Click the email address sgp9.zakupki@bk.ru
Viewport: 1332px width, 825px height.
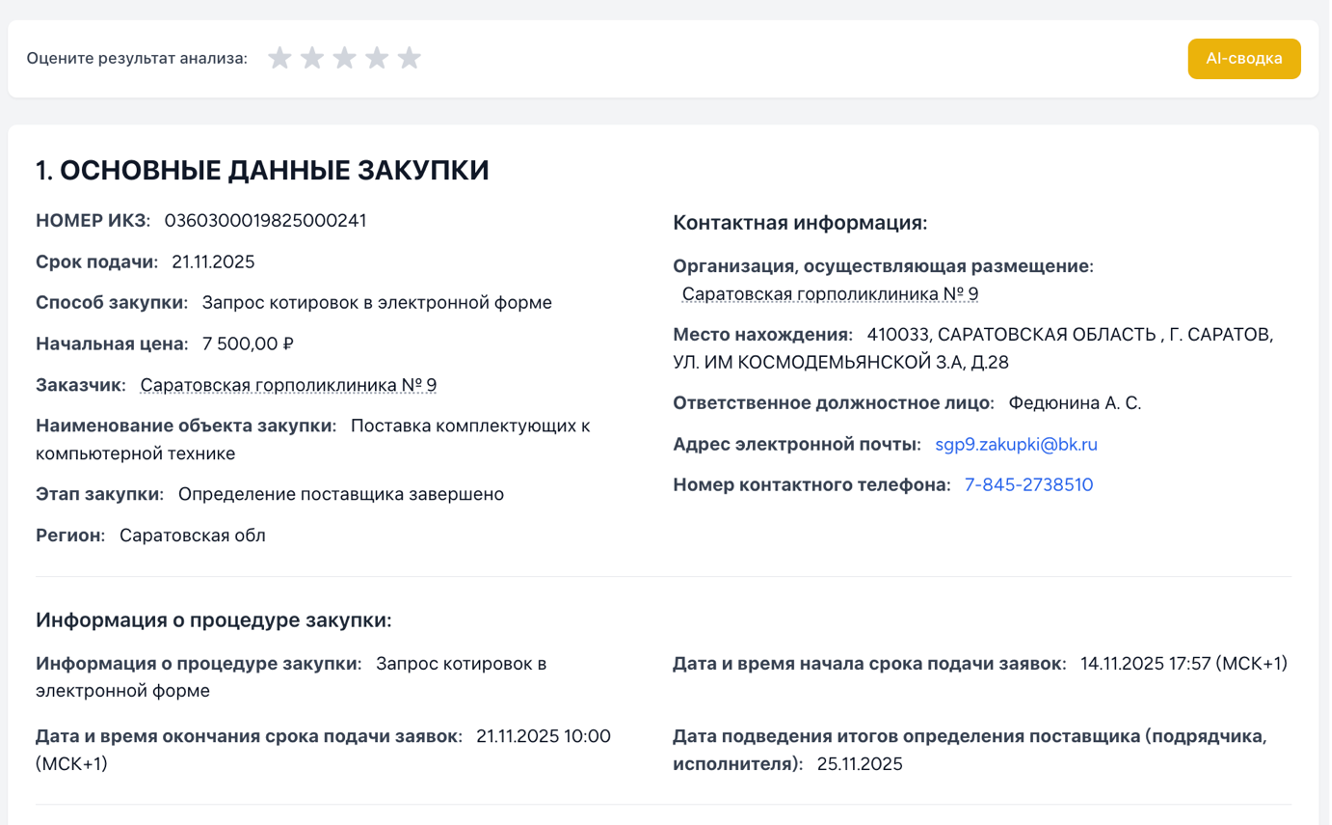1016,444
